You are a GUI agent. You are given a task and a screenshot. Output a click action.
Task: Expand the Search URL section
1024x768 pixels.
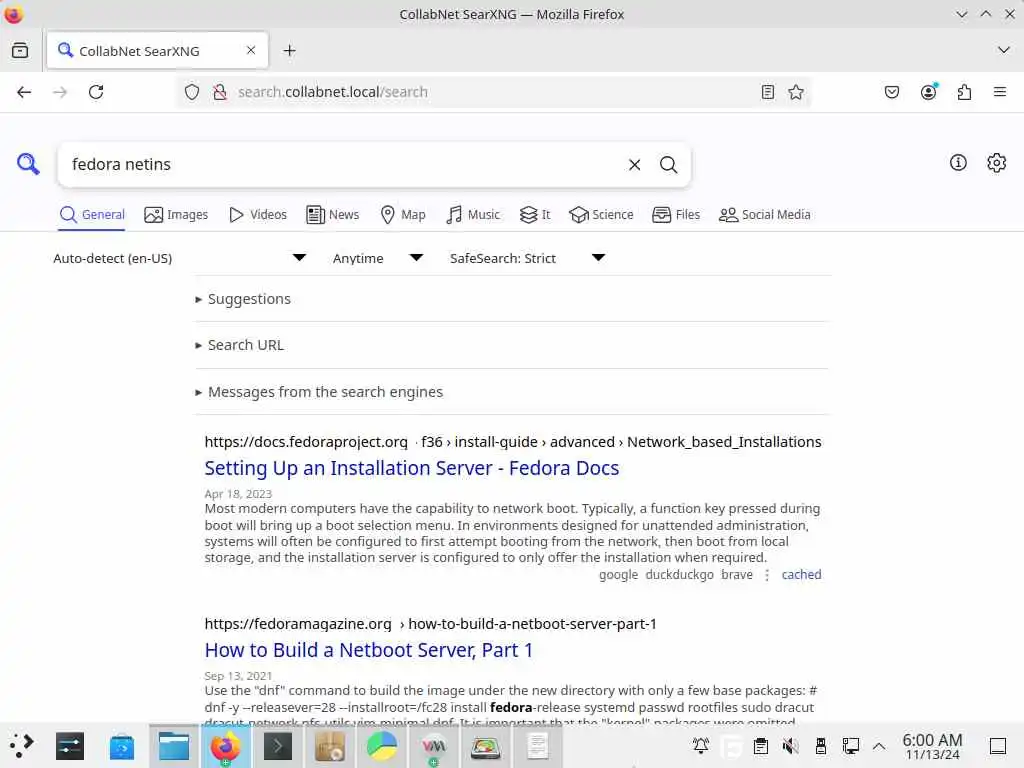coord(246,345)
